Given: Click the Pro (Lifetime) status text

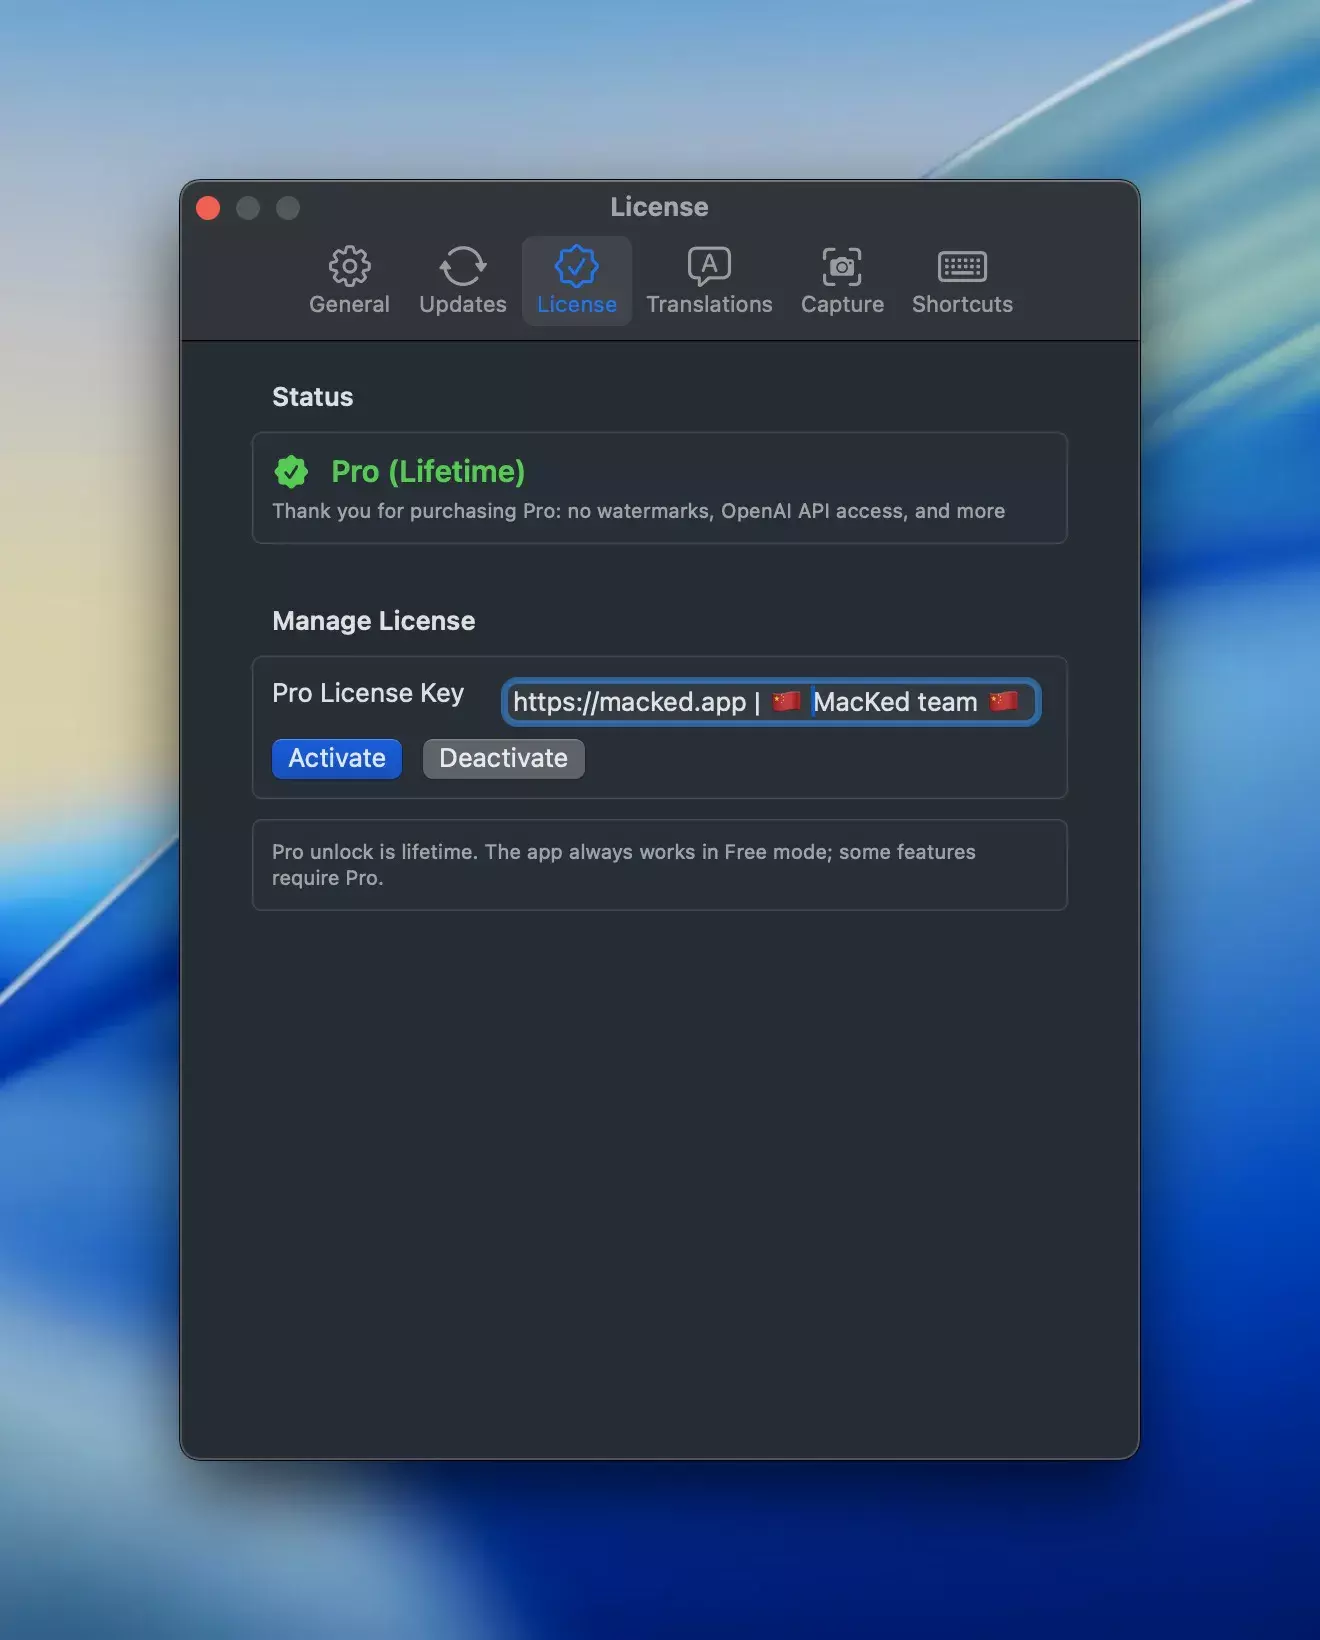Looking at the screenshot, I should 428,471.
